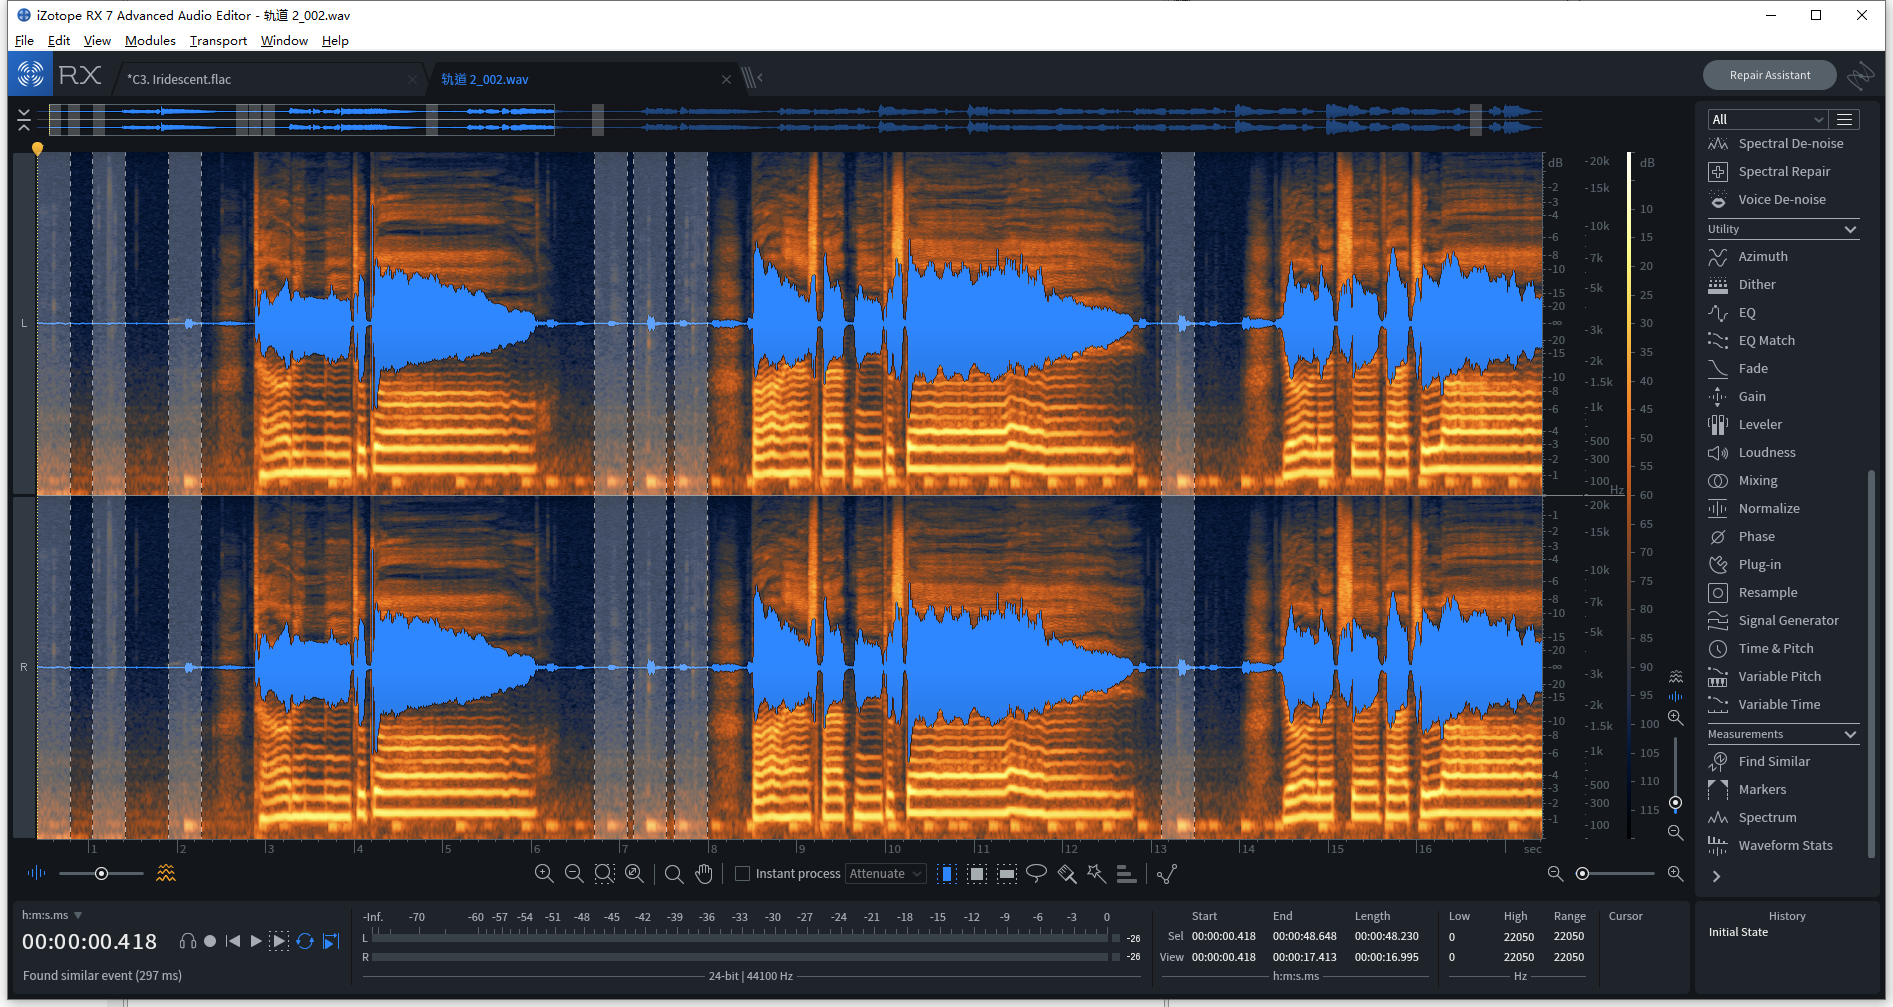
Task: Collapse the waveform overview strip
Action: (x=24, y=120)
